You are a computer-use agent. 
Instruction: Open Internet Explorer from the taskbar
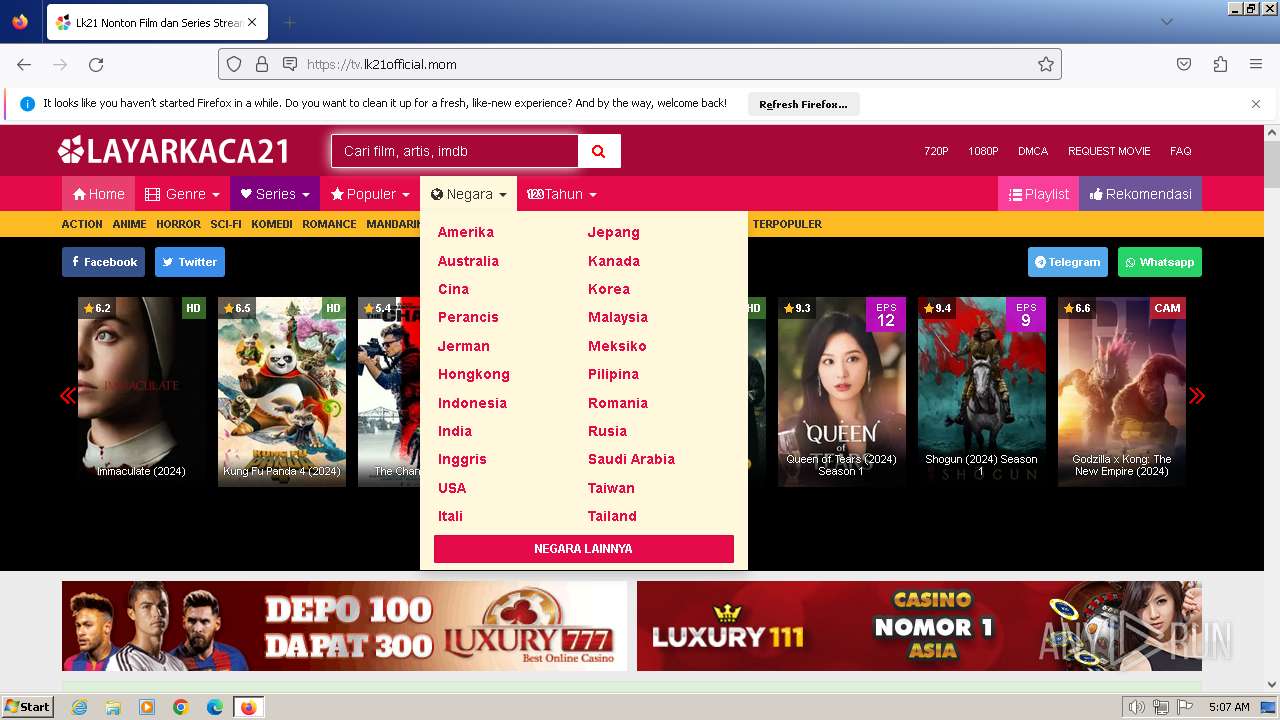[80, 707]
